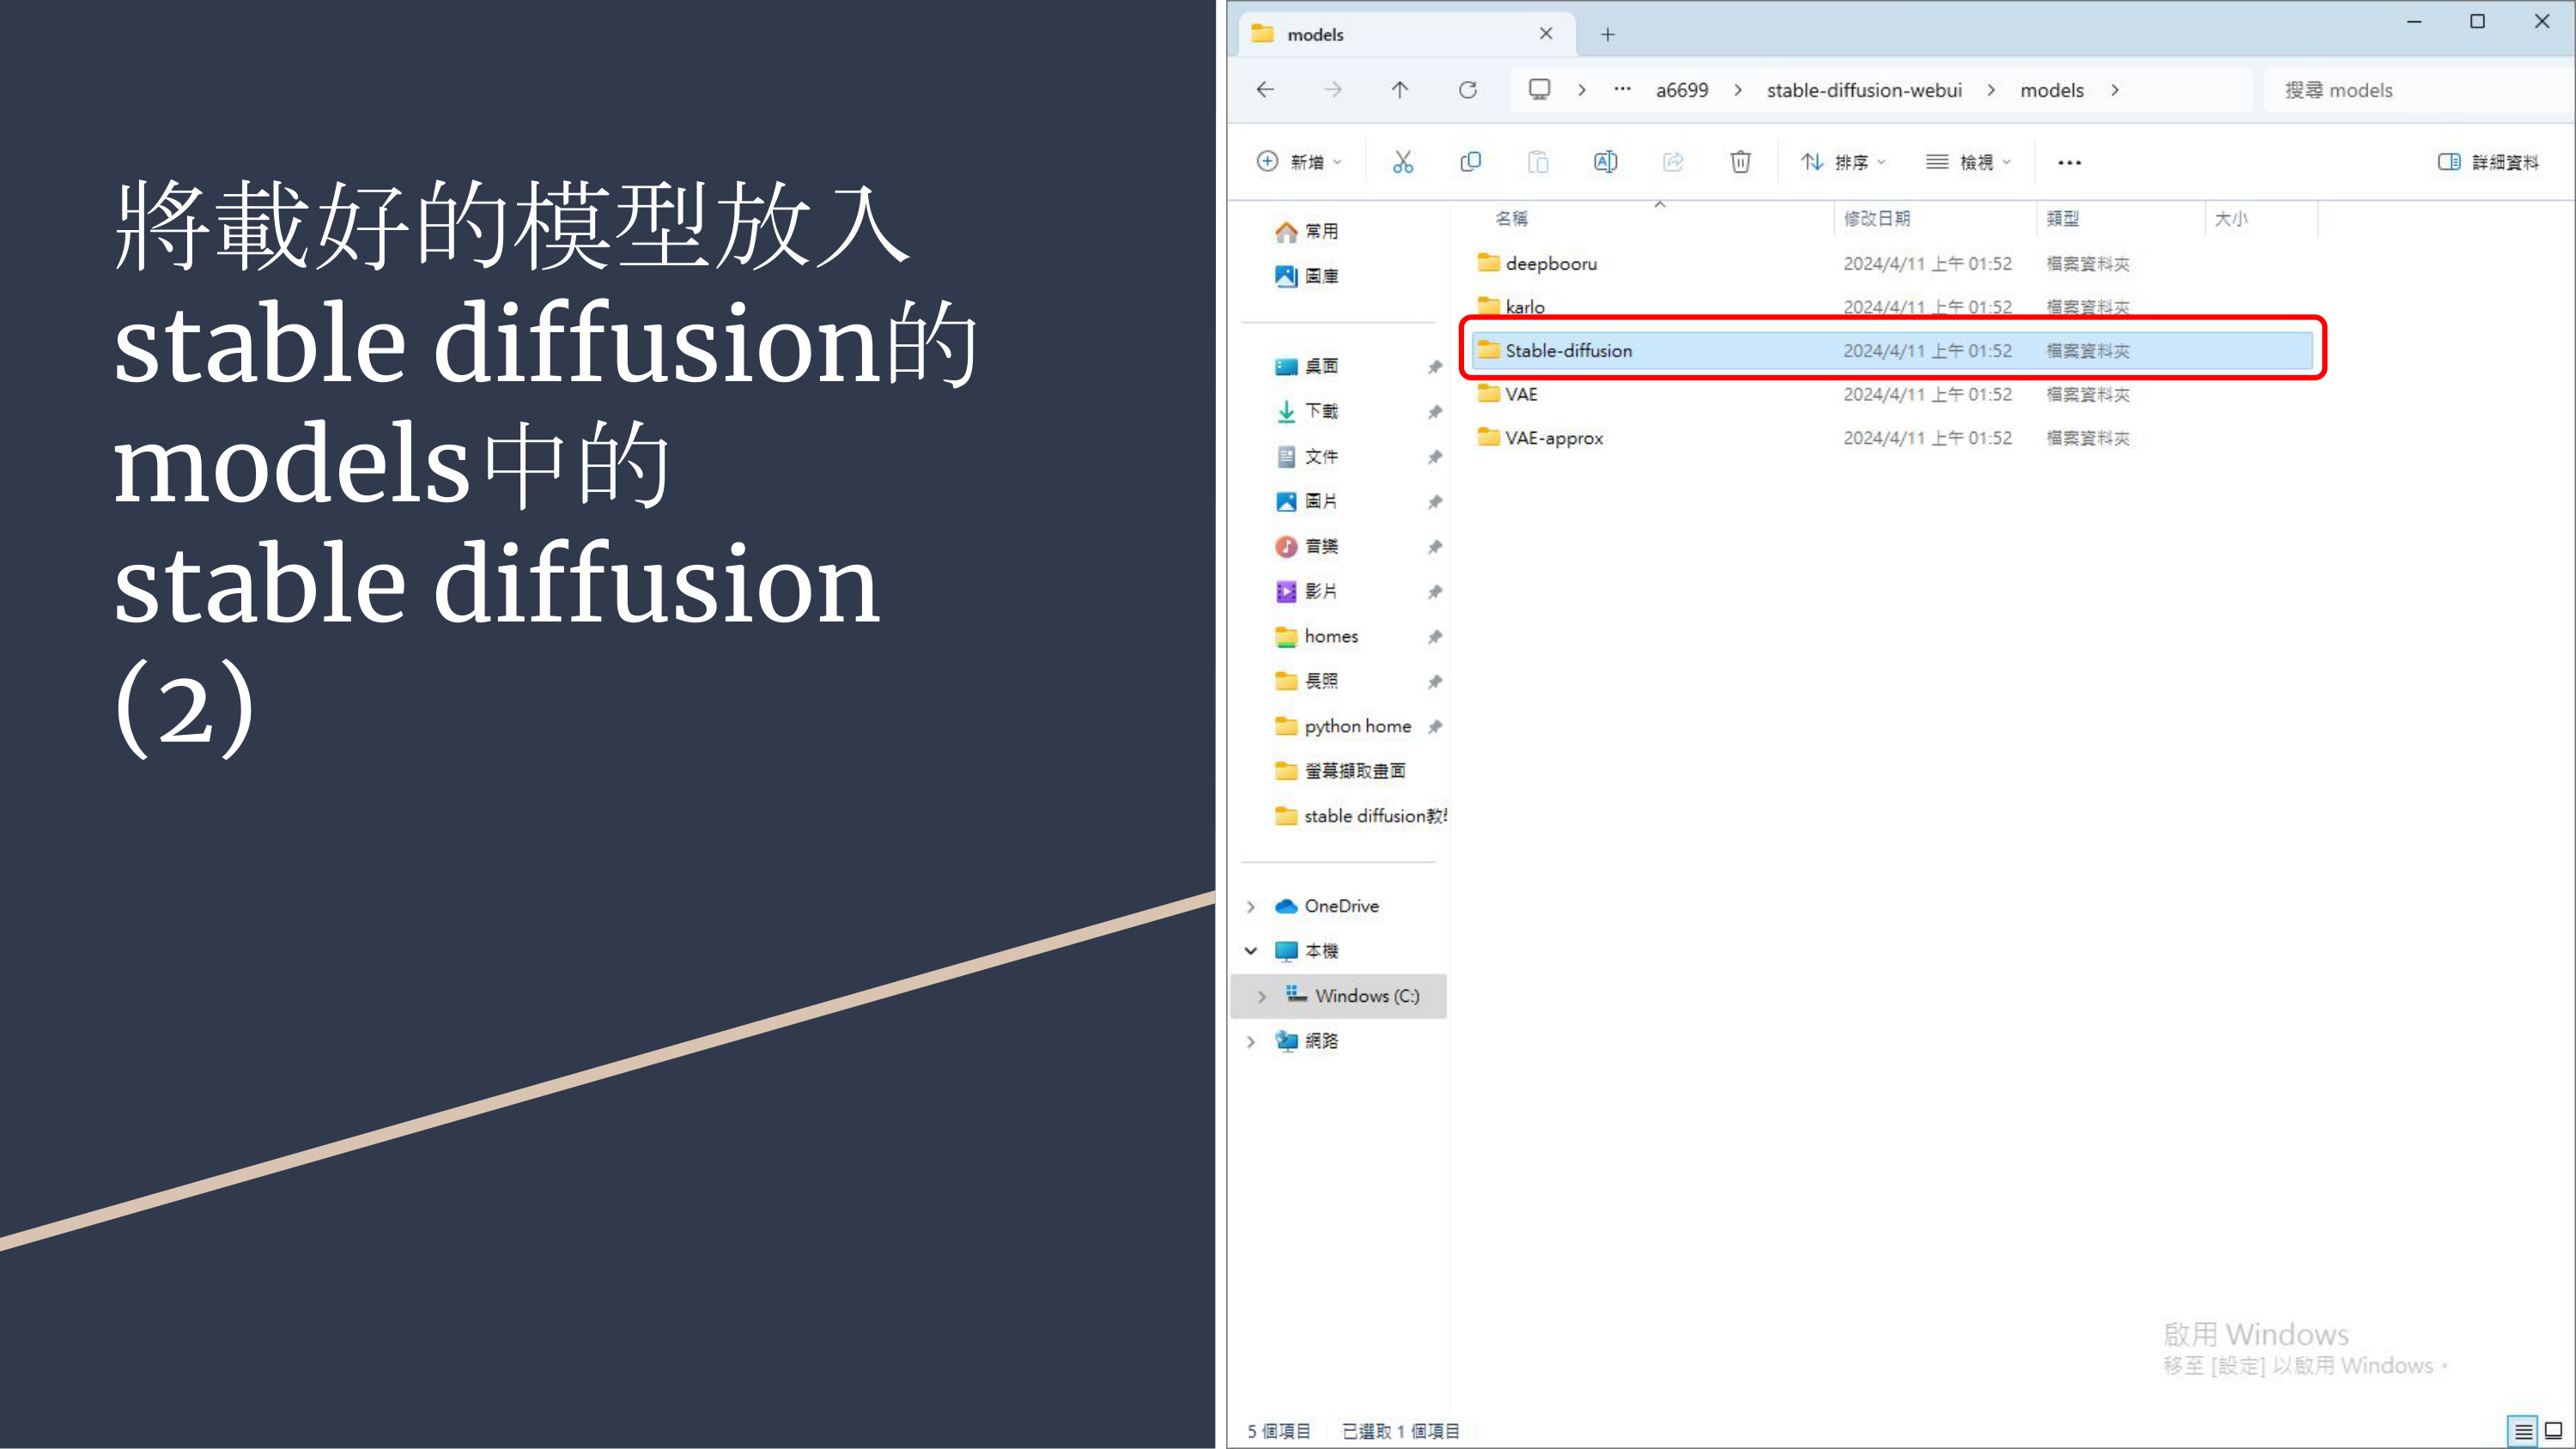Click the Share icon in toolbar
Screen dimensions: 2576x1449
pyautogui.click(x=1673, y=162)
